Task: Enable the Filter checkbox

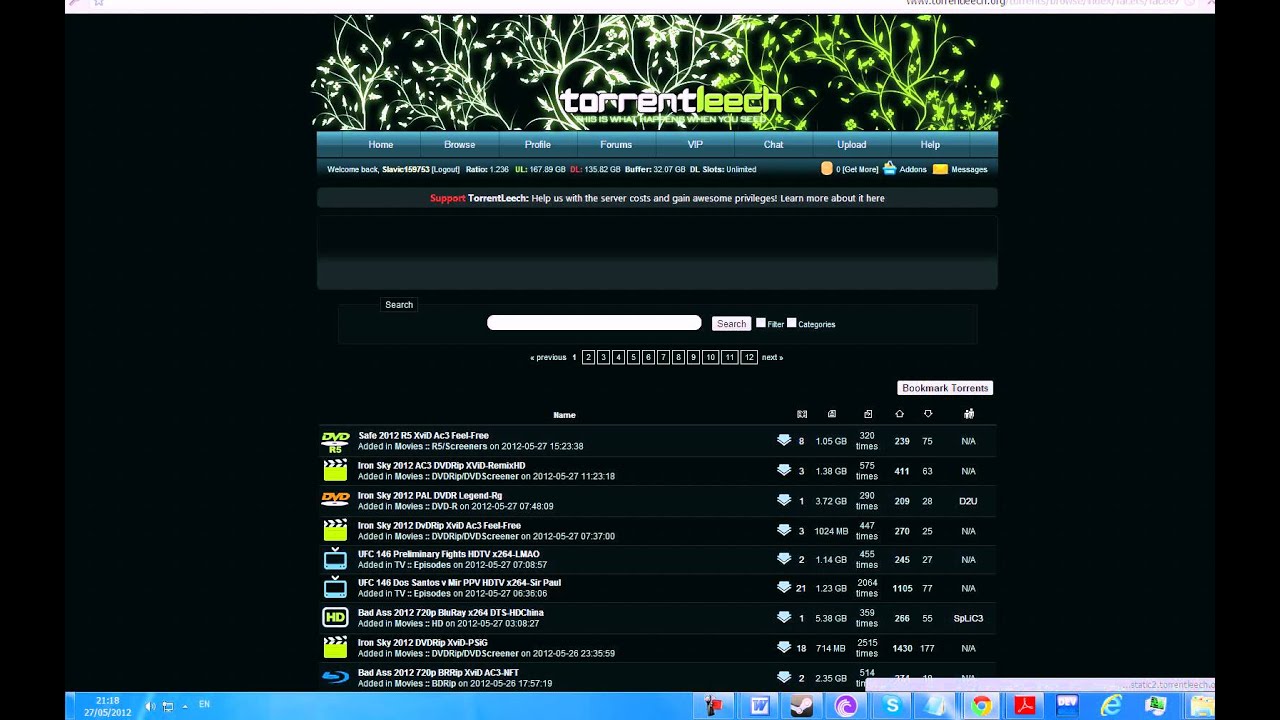Action: click(x=761, y=323)
